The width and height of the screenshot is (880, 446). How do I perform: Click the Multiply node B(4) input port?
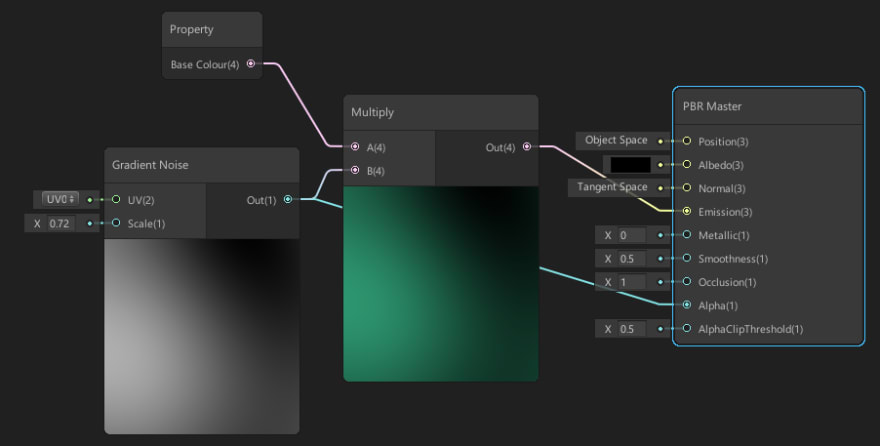pyautogui.click(x=355, y=170)
